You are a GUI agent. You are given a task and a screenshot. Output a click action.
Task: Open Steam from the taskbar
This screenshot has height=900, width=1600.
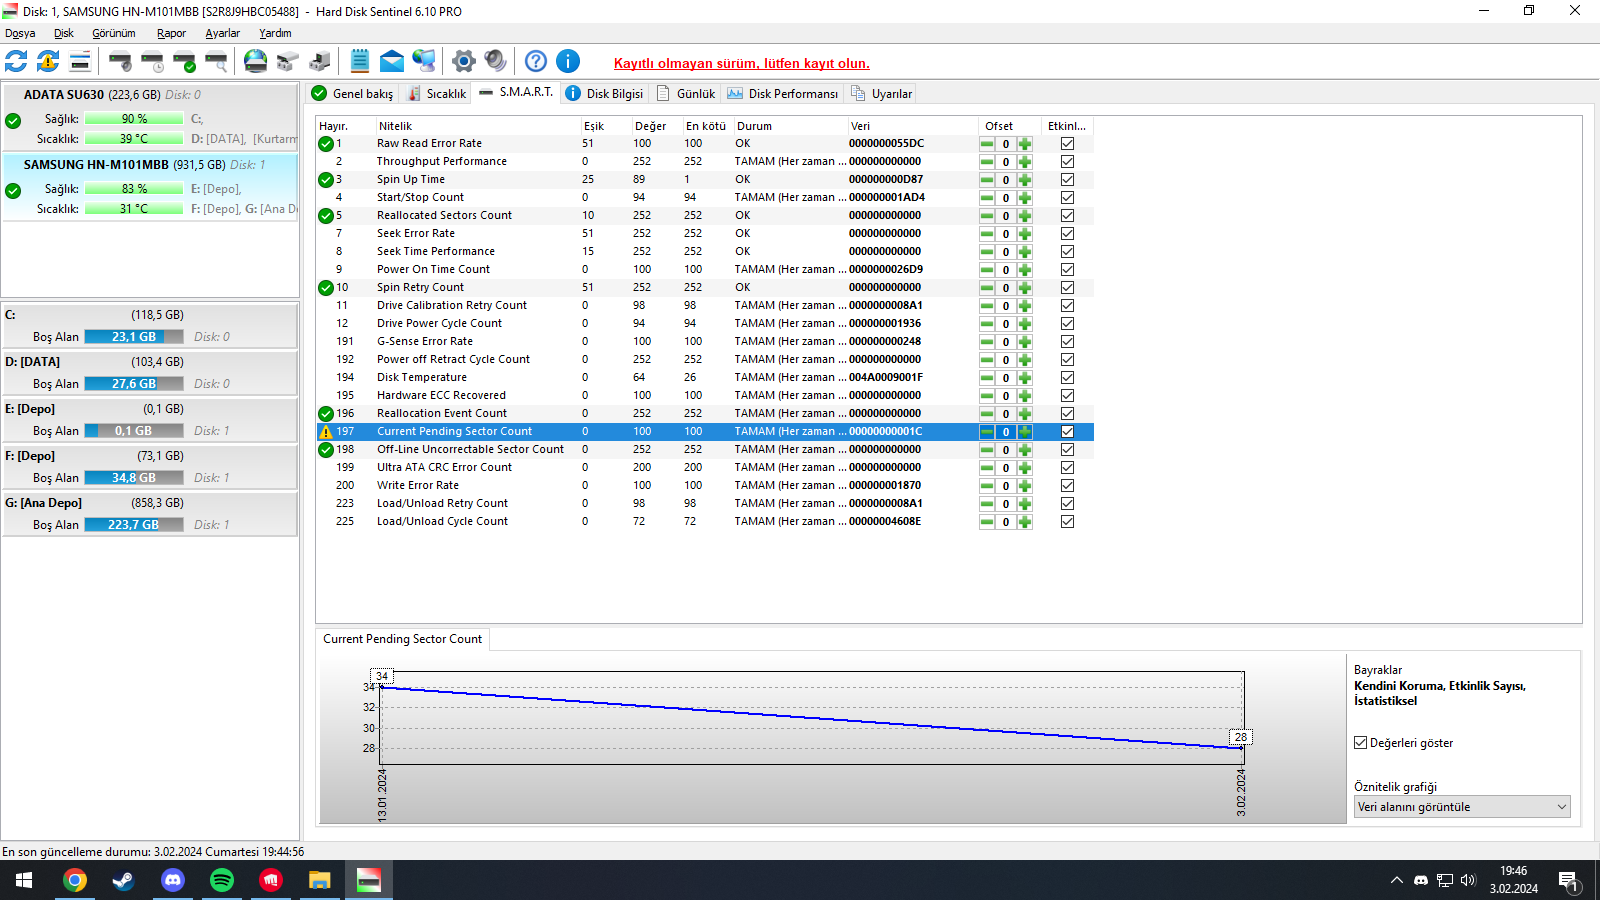point(123,880)
